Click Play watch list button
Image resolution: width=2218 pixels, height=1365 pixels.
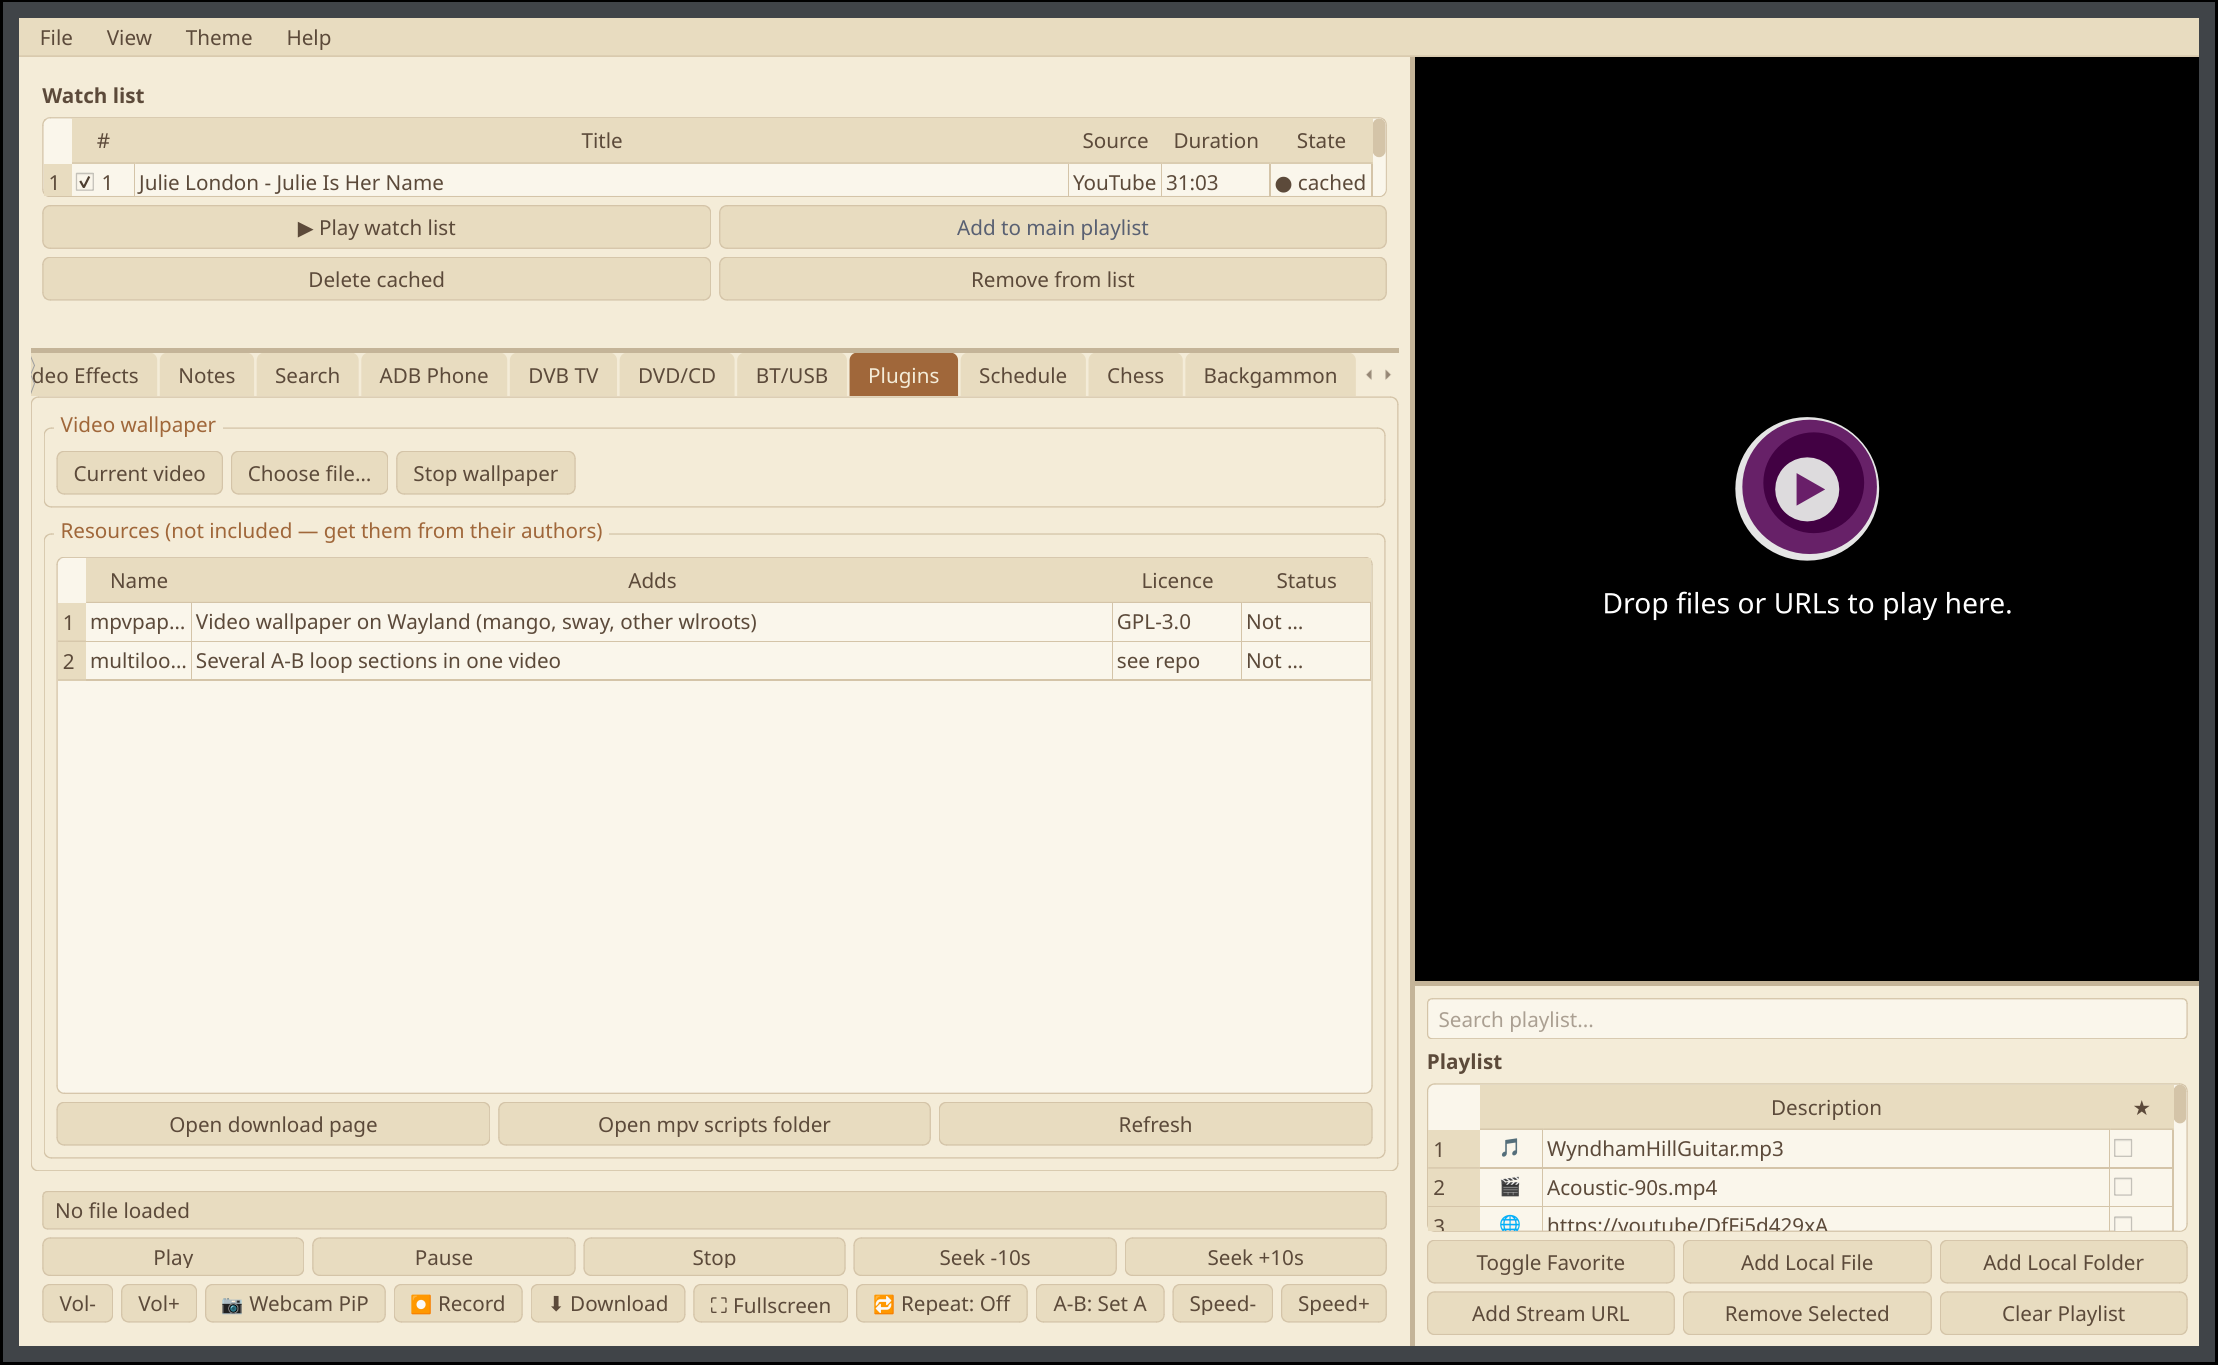pos(376,227)
